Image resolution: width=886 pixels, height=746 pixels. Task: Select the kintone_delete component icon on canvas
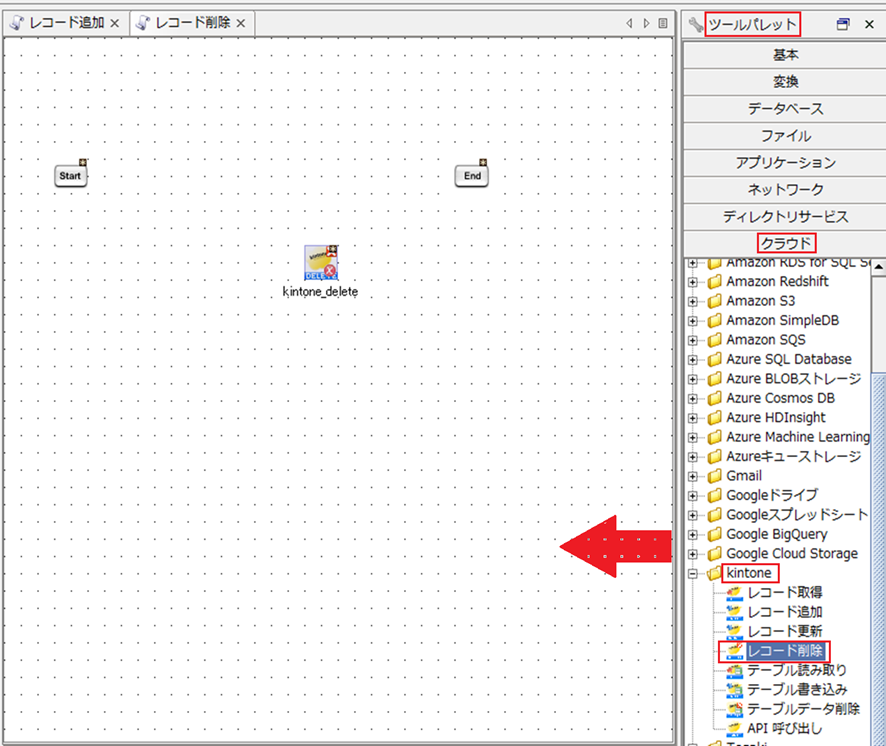[320, 263]
